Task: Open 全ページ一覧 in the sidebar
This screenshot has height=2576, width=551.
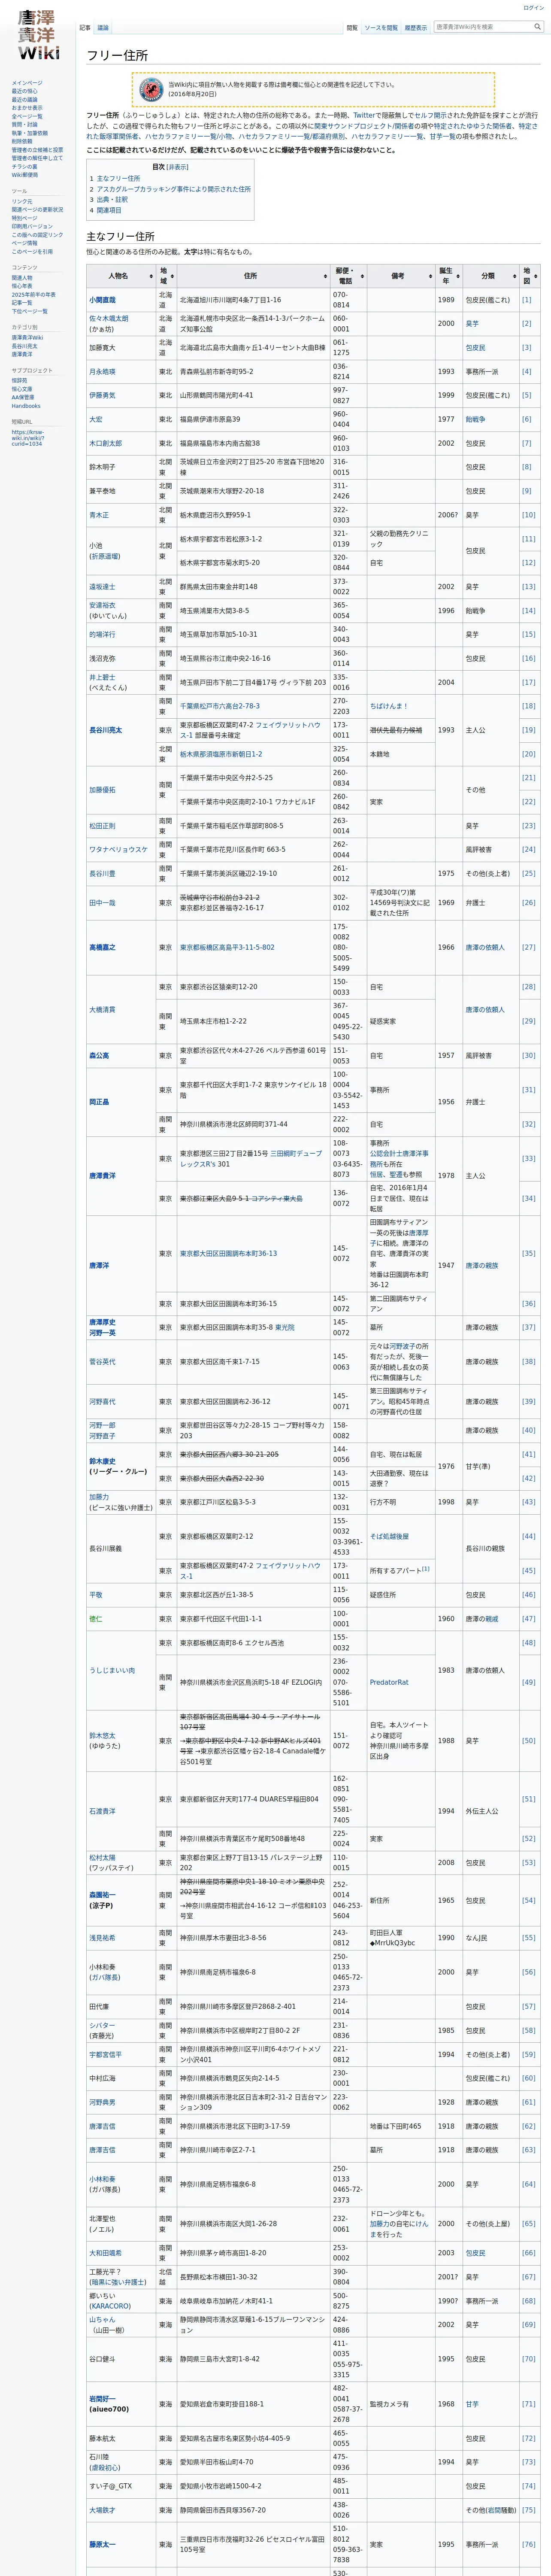Action: tap(27, 116)
